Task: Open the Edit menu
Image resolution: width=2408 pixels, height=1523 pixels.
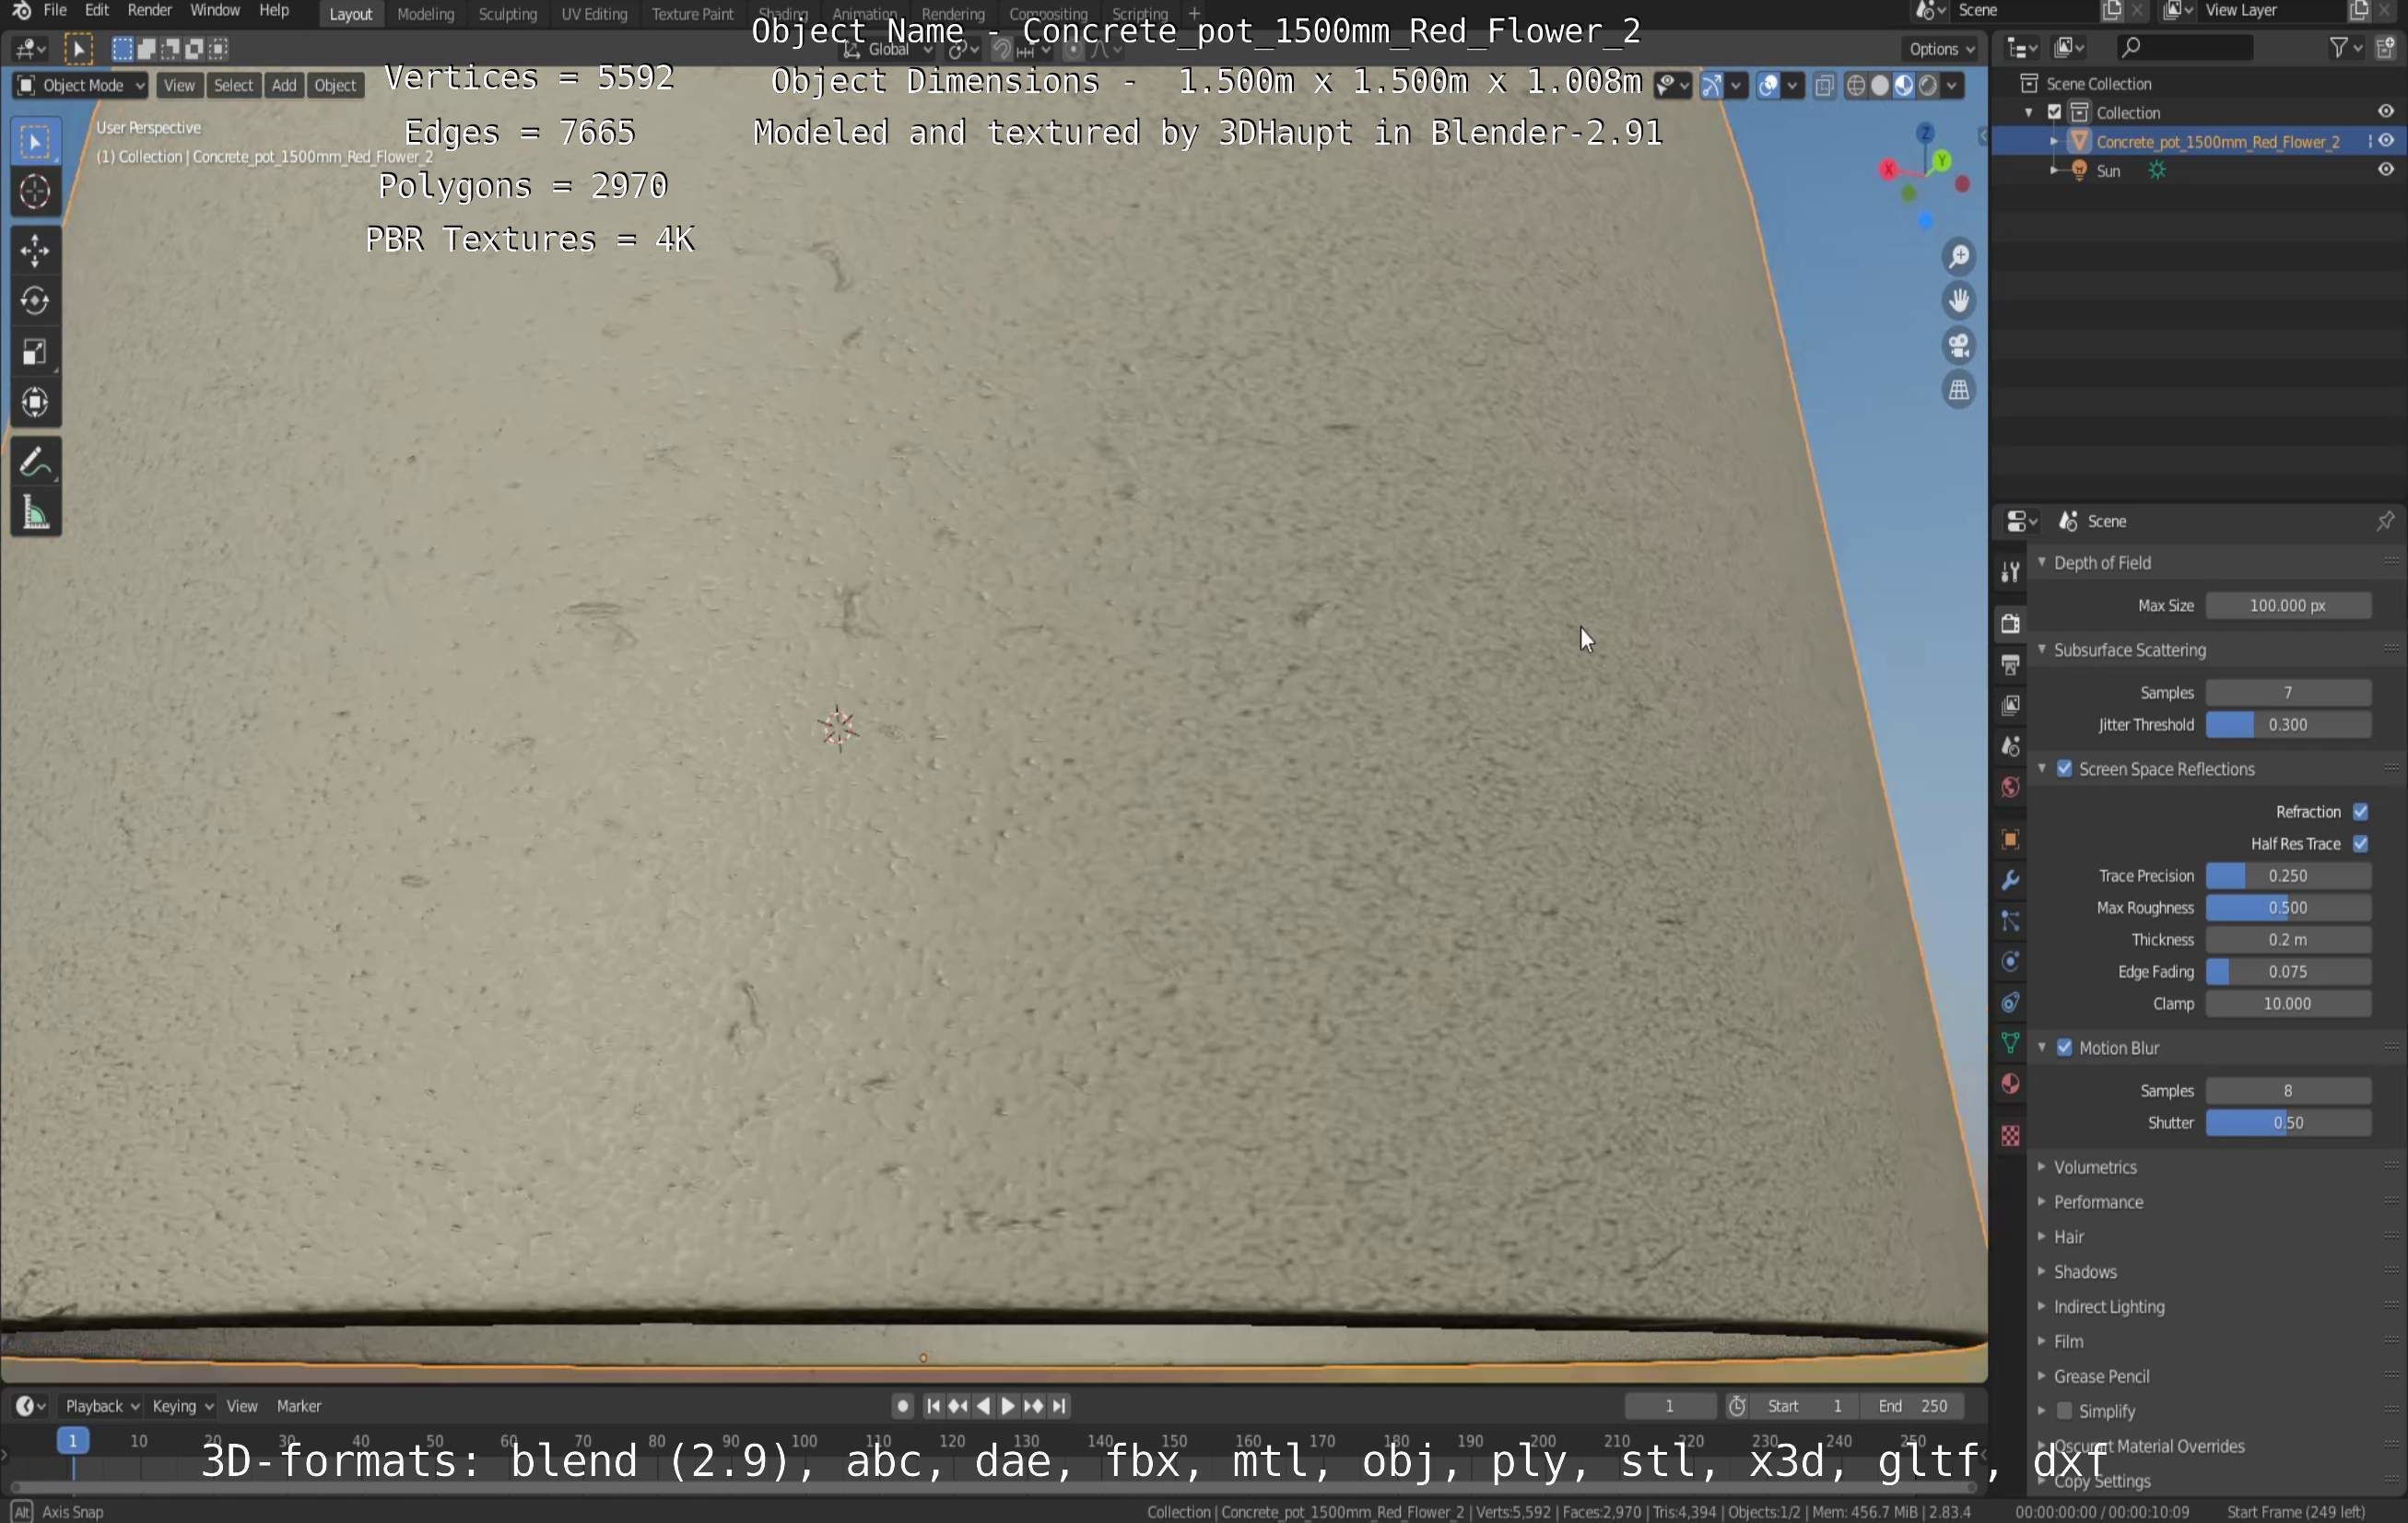Action: (97, 11)
